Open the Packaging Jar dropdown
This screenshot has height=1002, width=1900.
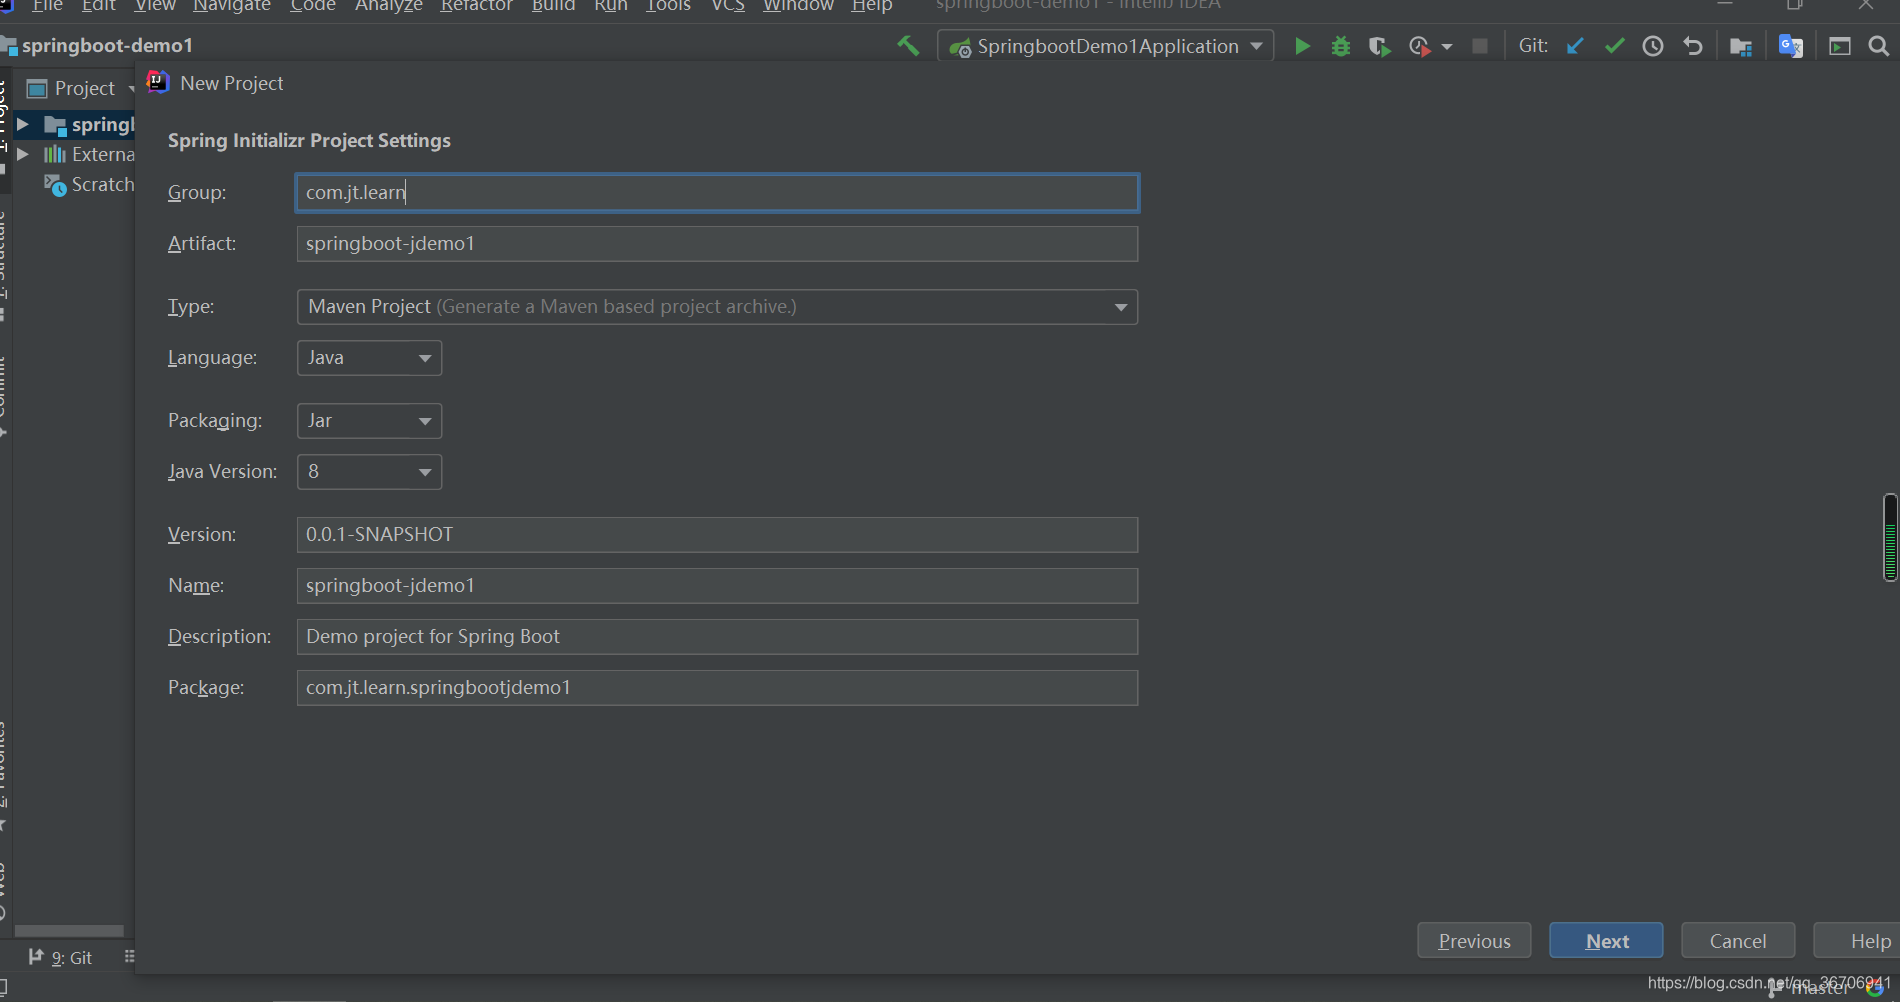click(425, 421)
